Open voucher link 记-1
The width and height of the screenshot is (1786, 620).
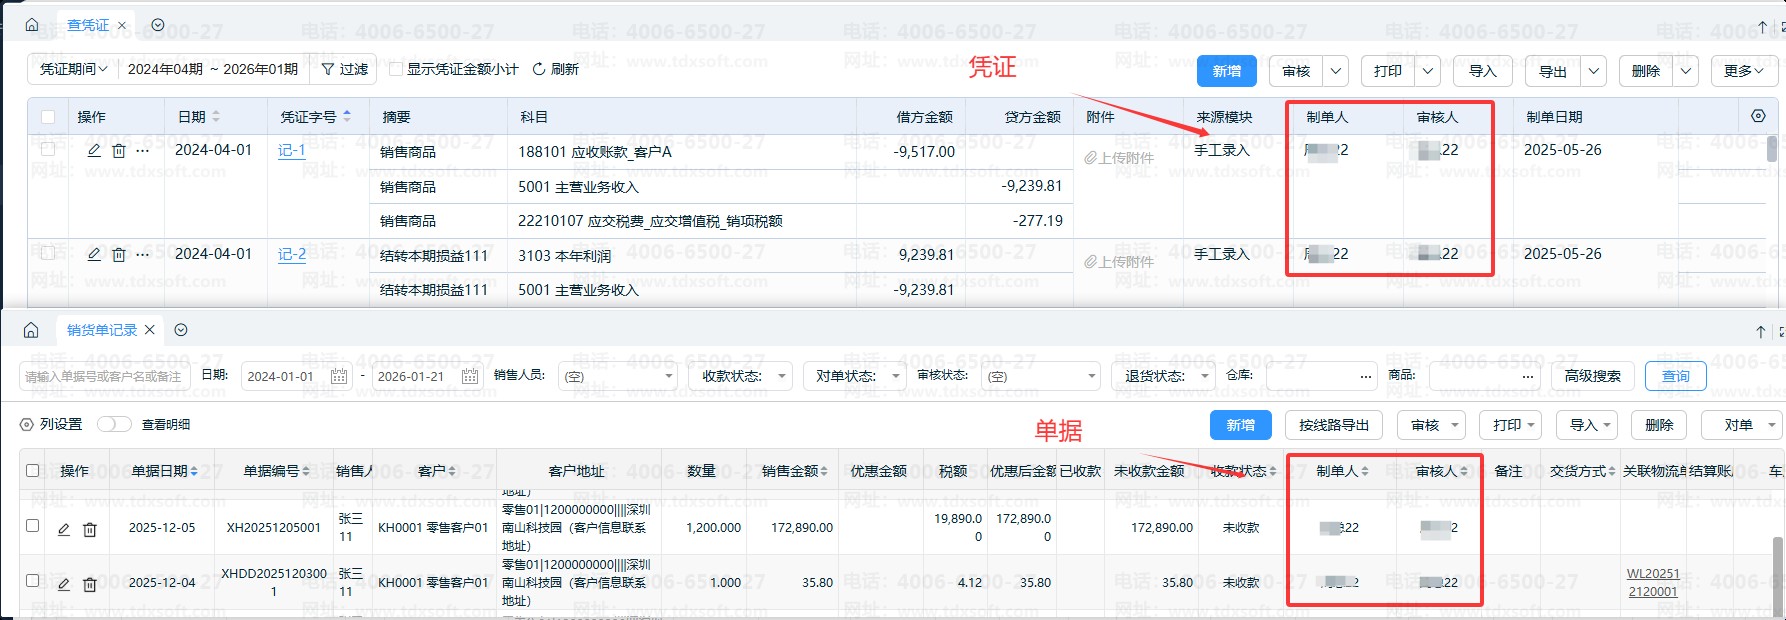coord(291,150)
